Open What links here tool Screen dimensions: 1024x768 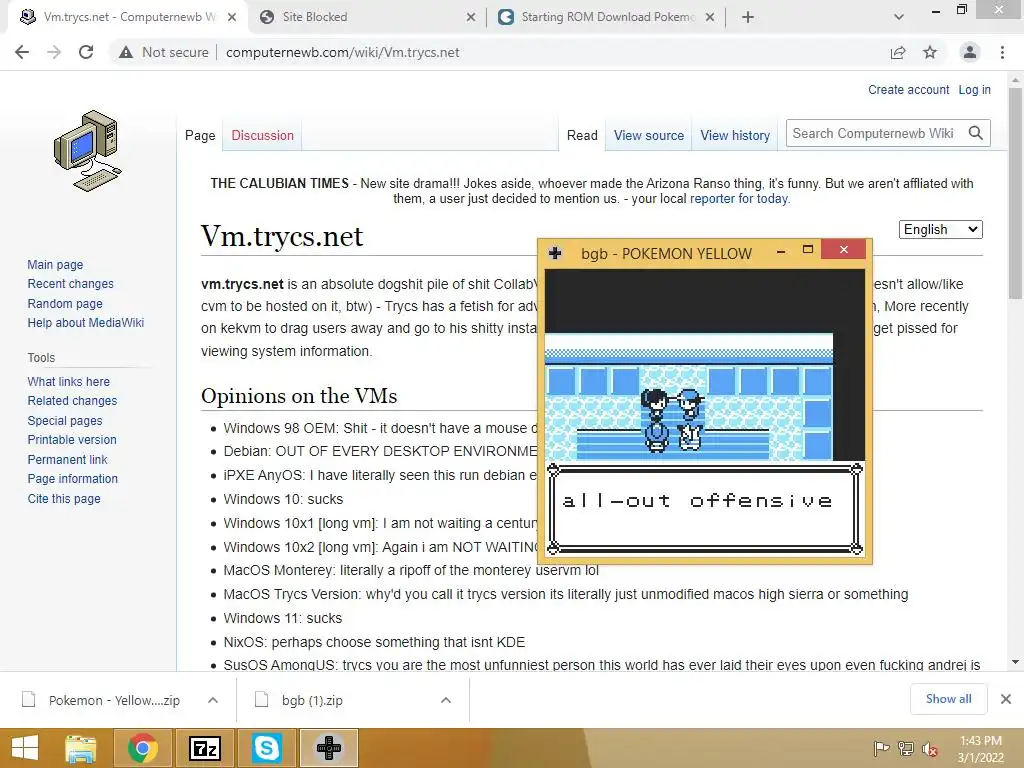69,381
